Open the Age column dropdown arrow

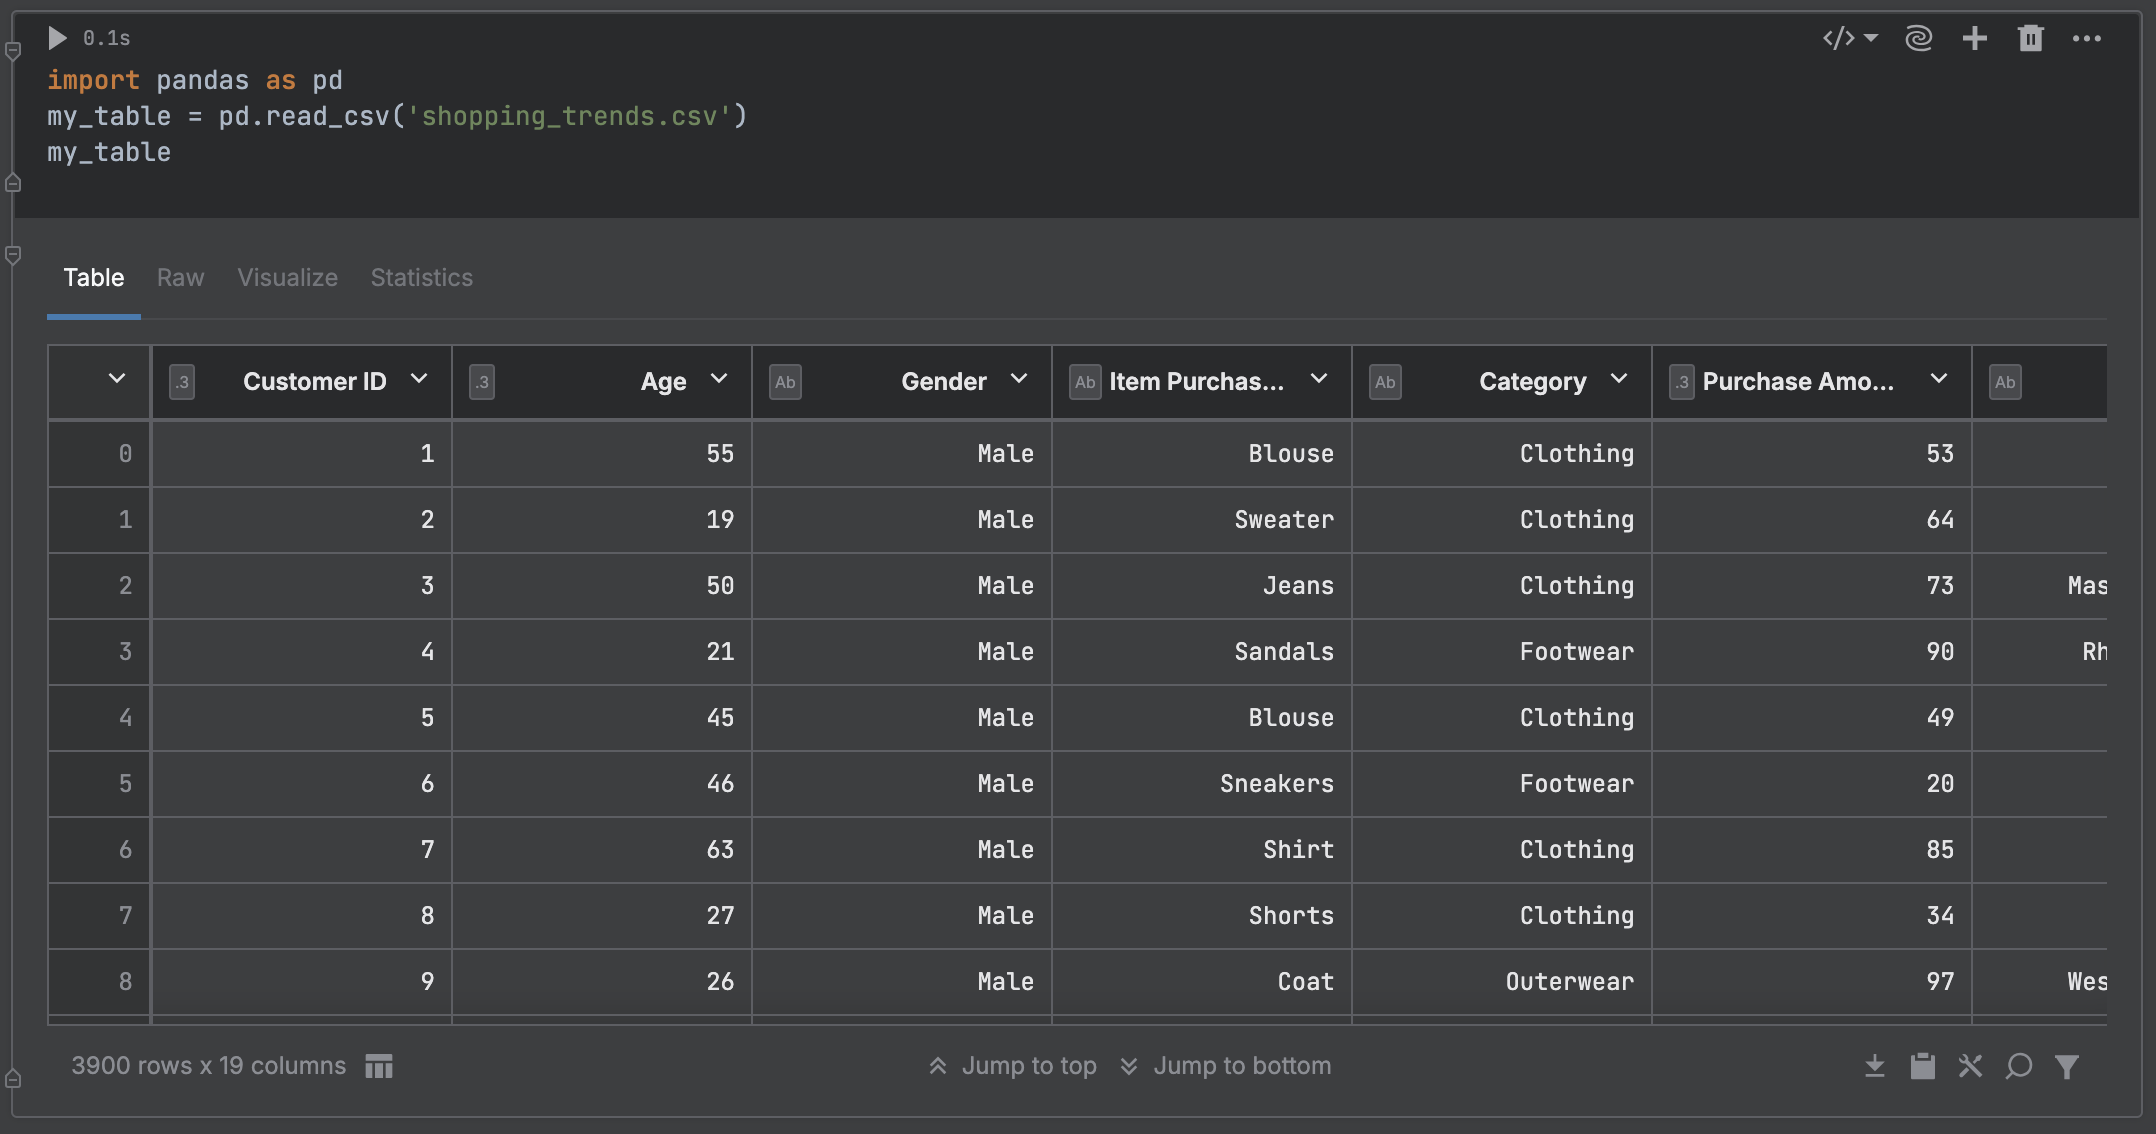coord(719,379)
